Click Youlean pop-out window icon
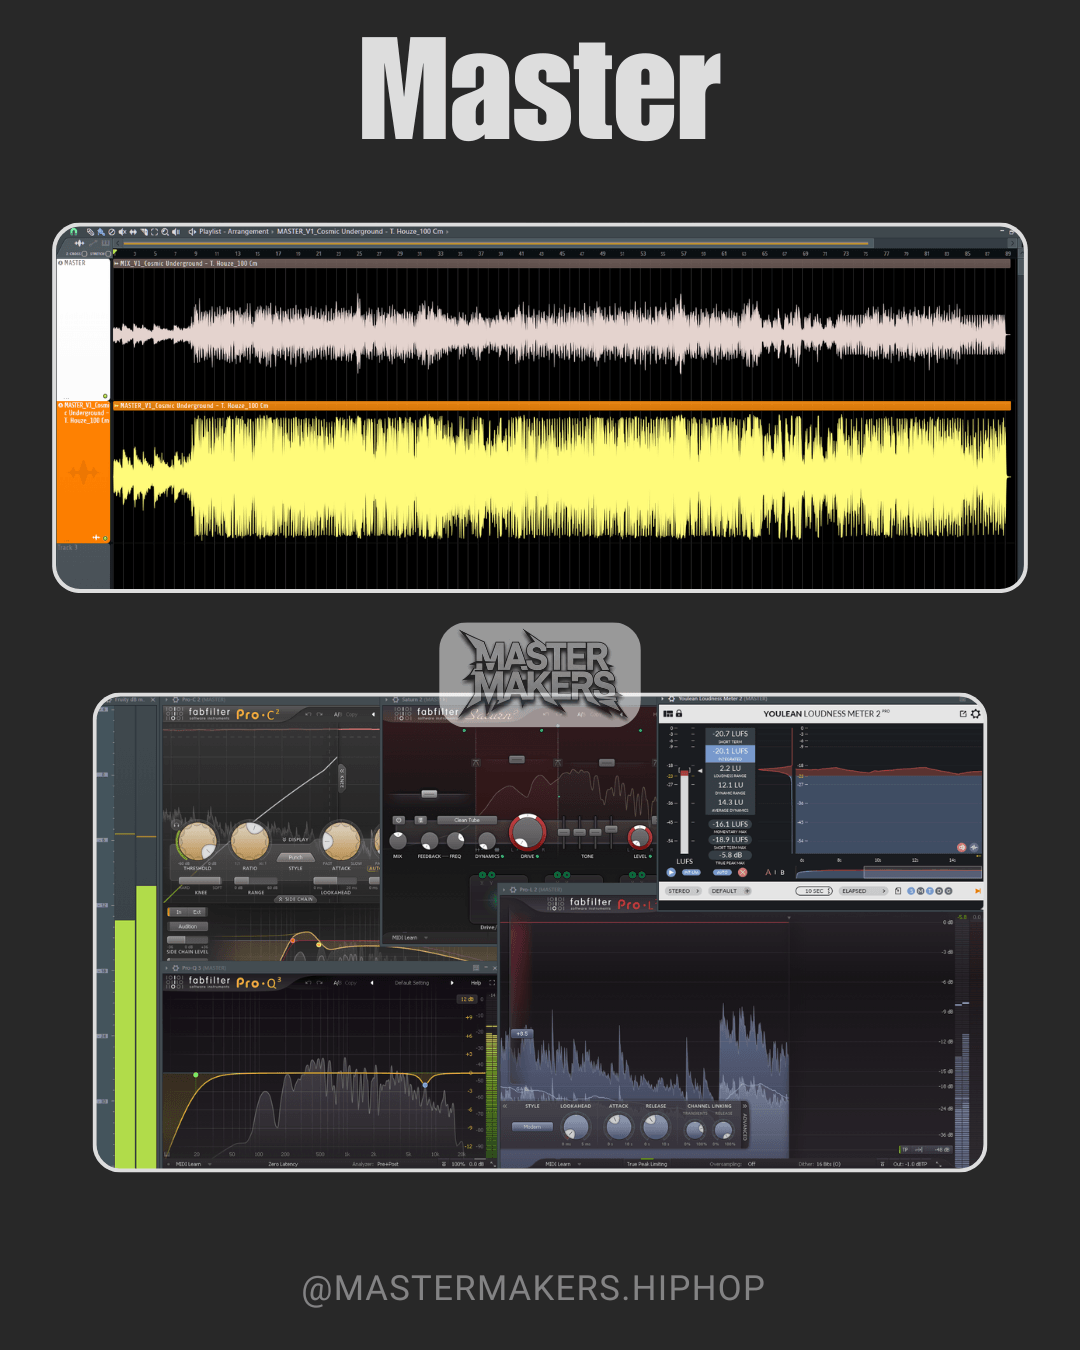The width and height of the screenshot is (1080, 1350). pyautogui.click(x=963, y=714)
